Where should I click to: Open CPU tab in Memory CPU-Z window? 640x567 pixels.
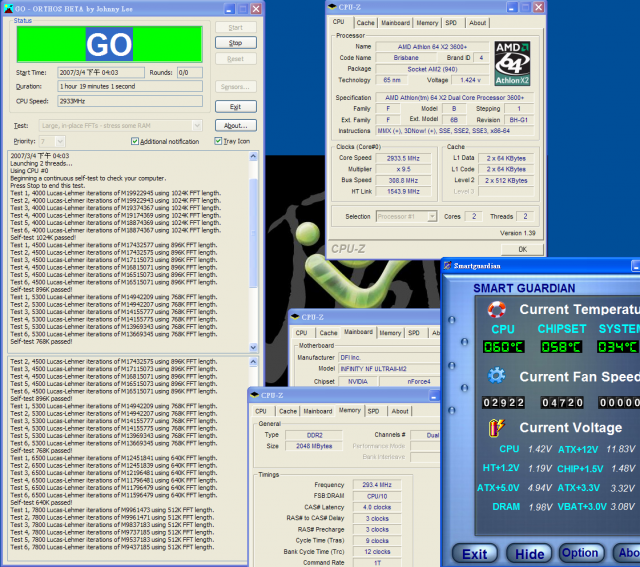(x=261, y=411)
